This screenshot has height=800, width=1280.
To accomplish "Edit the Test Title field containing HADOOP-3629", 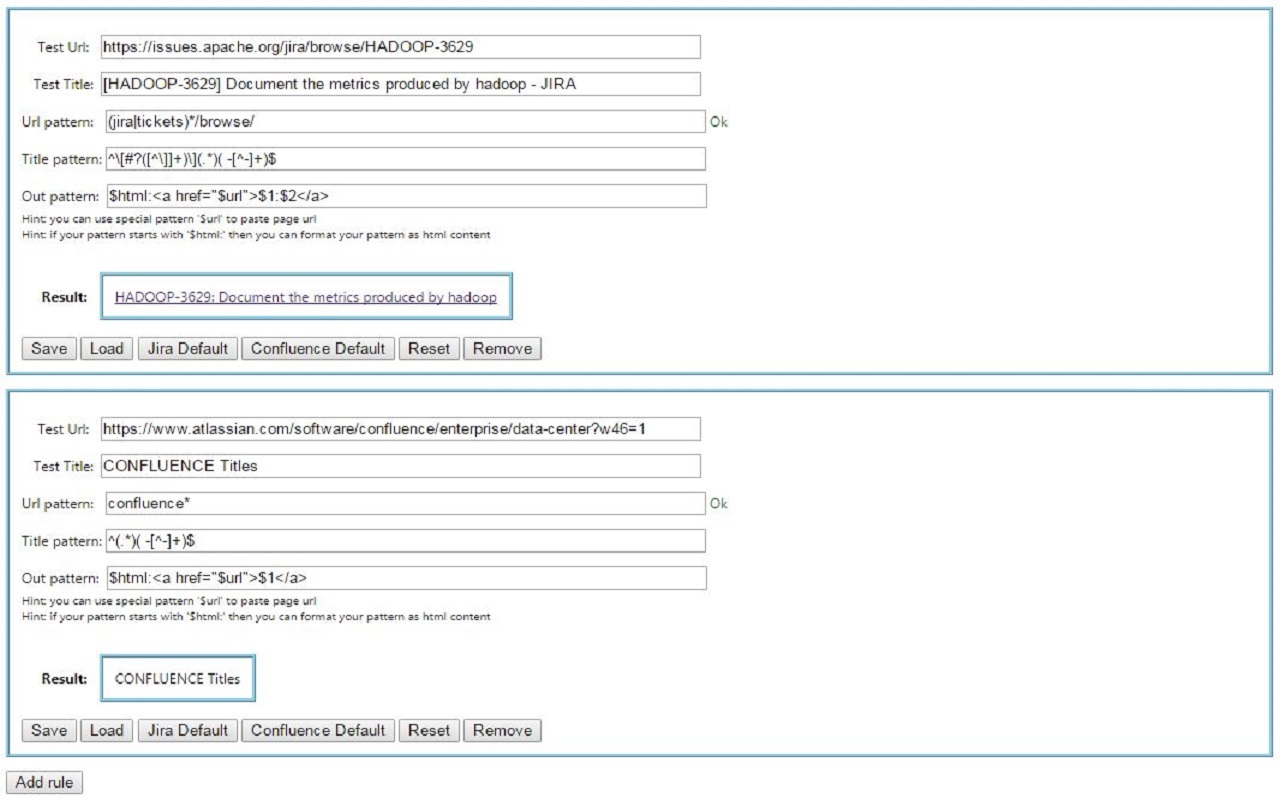I will coord(400,84).
